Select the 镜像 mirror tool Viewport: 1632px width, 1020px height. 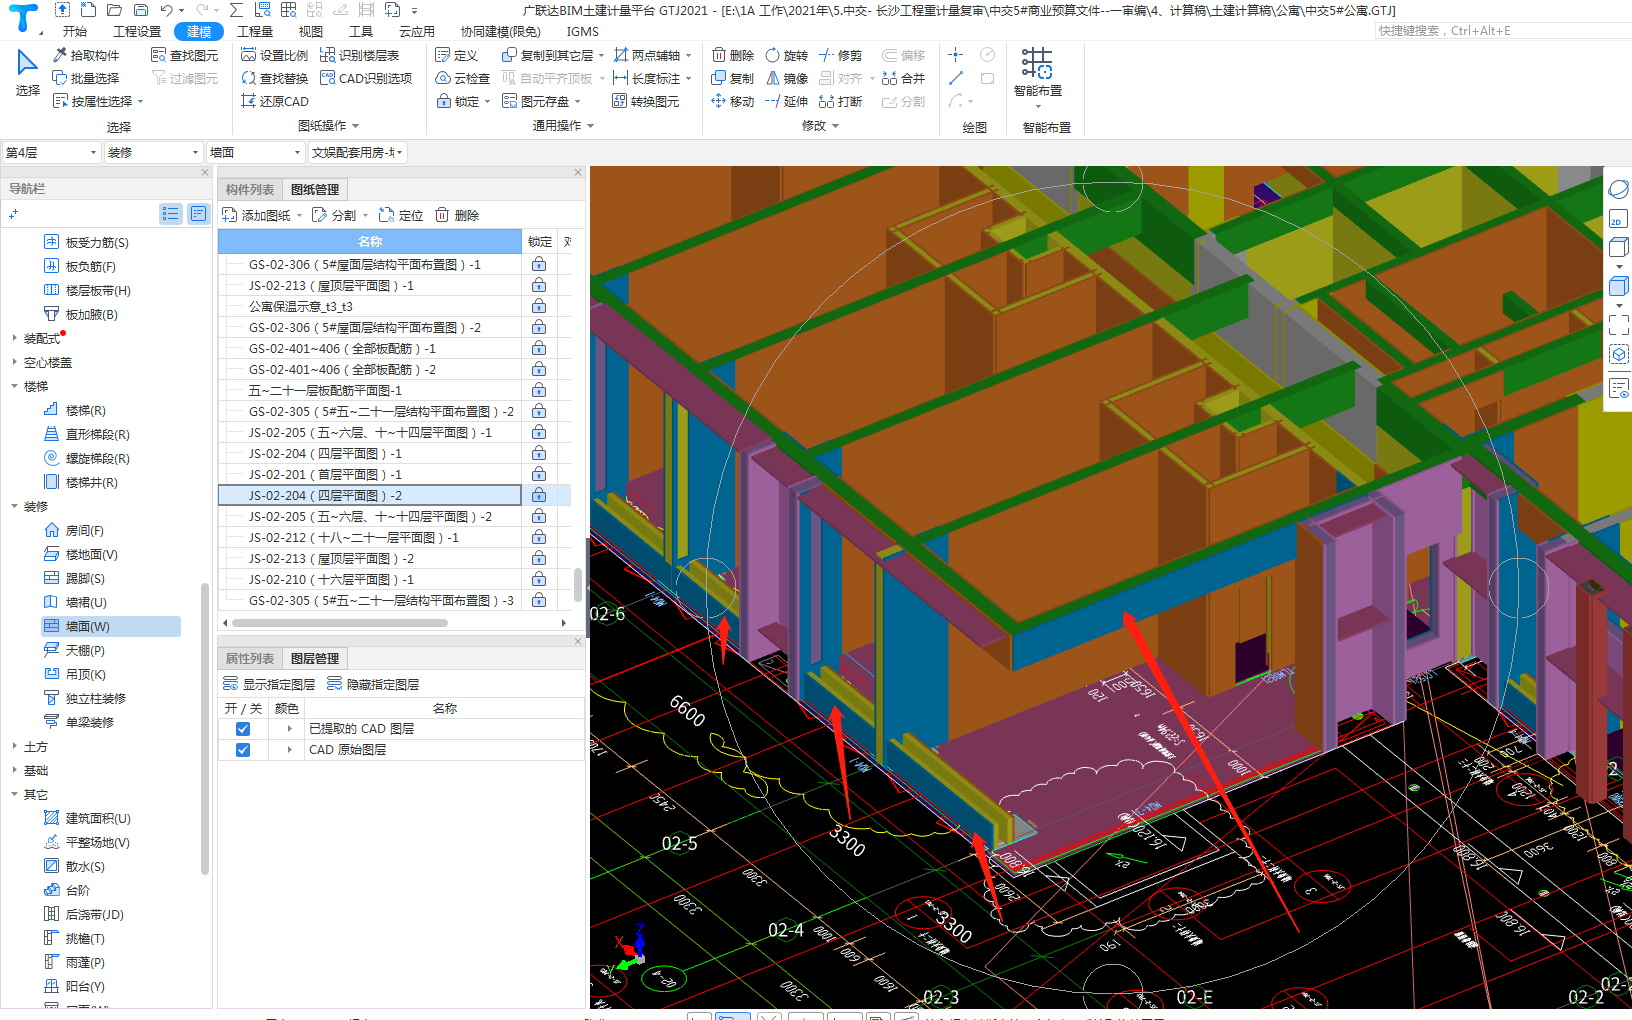(786, 78)
